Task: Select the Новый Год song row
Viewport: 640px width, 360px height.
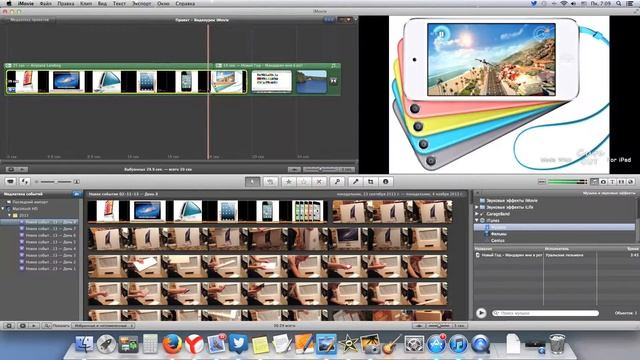Action: pyautogui.click(x=556, y=255)
